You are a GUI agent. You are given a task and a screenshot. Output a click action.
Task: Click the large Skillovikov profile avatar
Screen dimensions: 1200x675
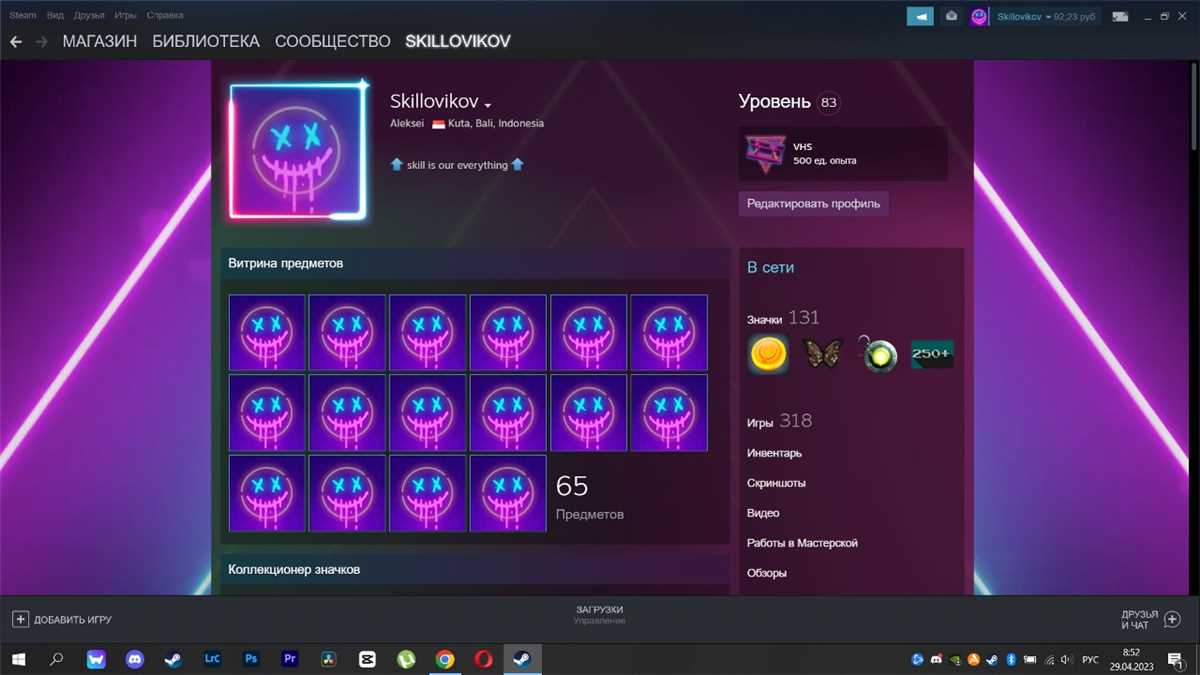click(x=297, y=151)
